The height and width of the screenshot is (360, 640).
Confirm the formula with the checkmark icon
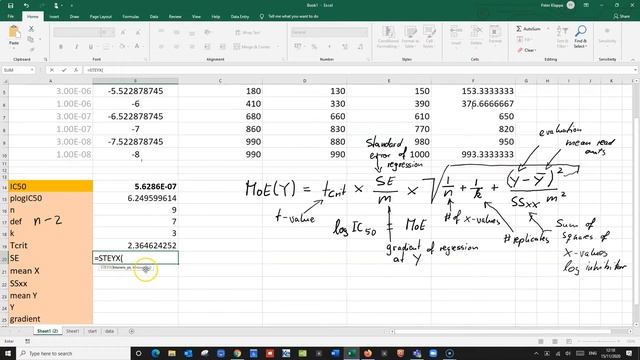tap(64, 70)
